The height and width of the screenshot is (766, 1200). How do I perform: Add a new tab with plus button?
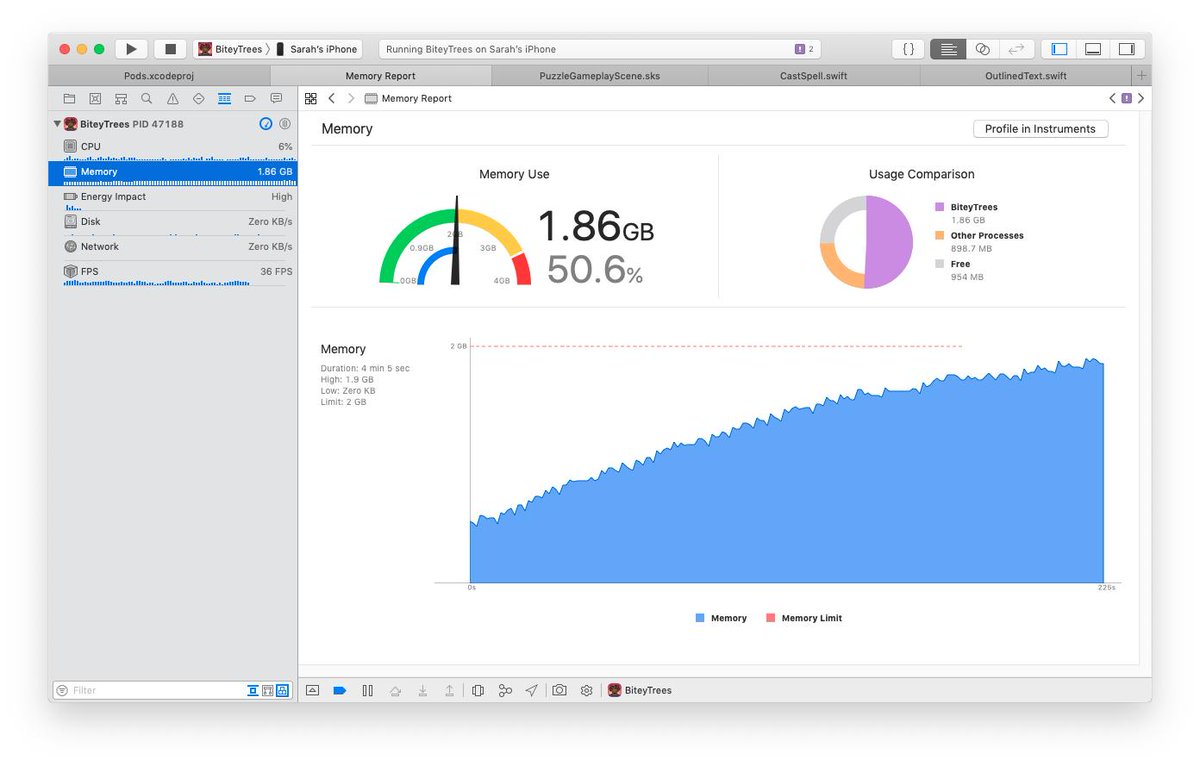1142,76
